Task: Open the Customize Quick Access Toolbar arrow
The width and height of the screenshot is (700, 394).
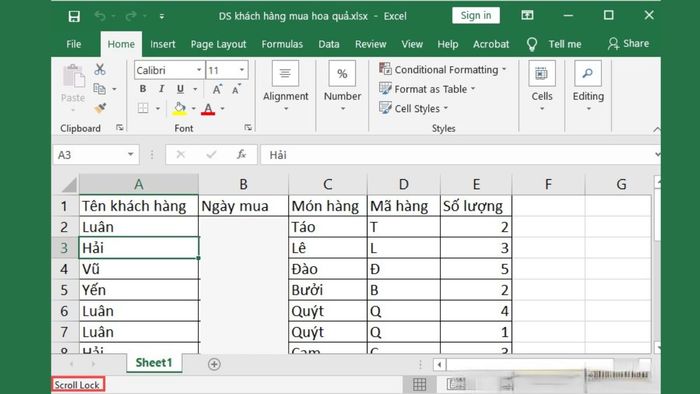Action: 162,17
